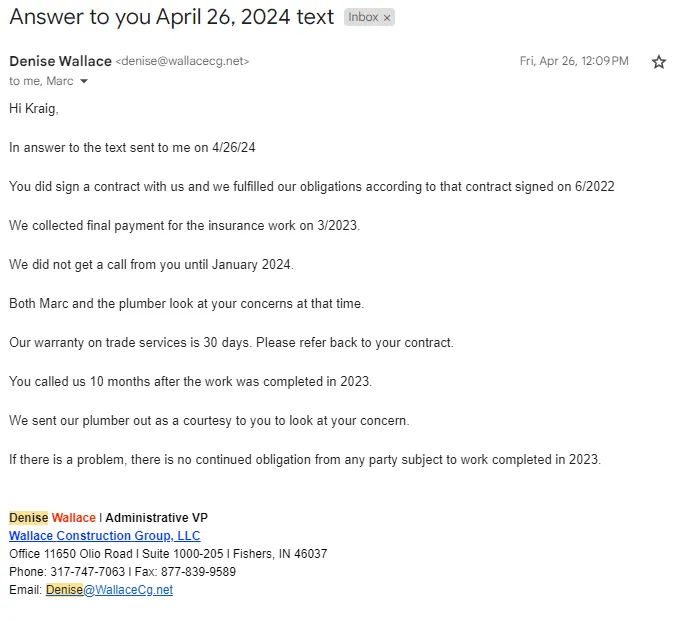684x621 pixels.
Task: Click the "Administrative VP" title text
Action: tap(156, 518)
